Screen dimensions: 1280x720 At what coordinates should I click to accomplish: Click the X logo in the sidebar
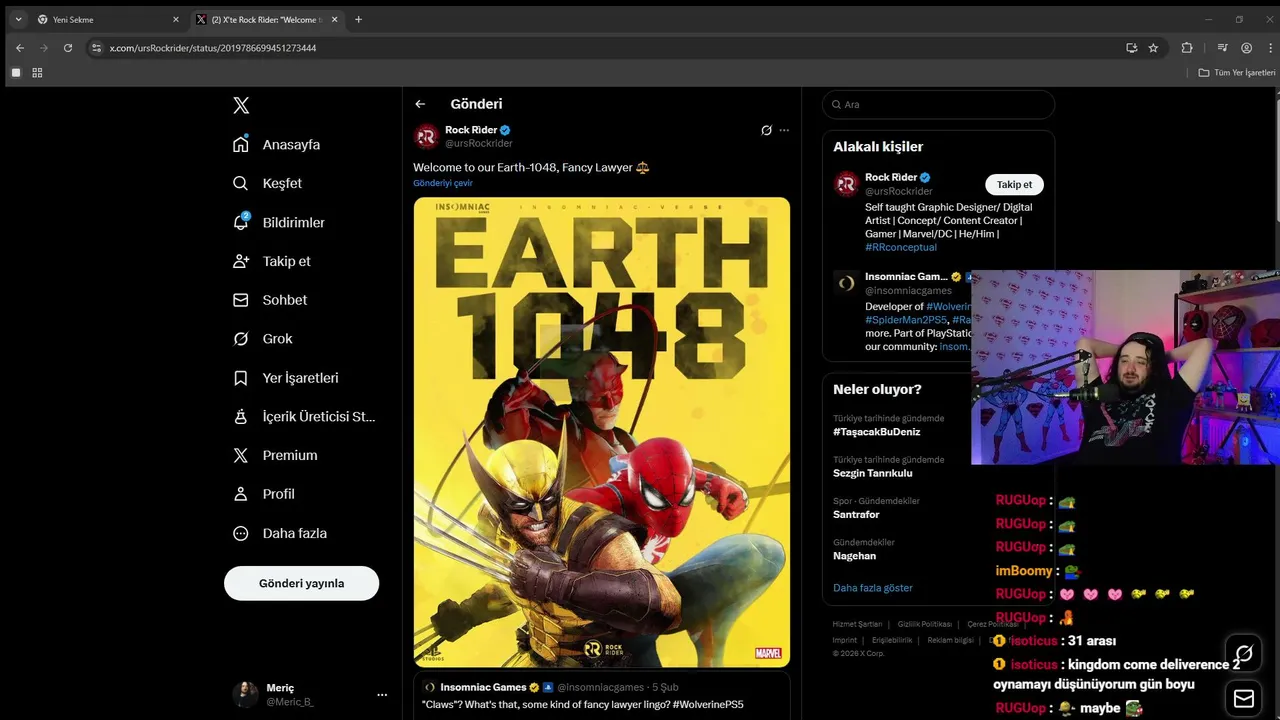coord(241,105)
